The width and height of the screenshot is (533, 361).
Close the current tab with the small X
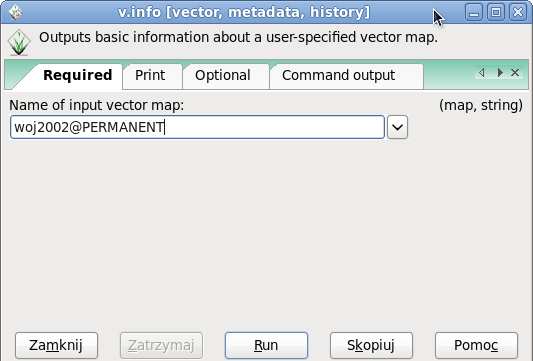(515, 72)
